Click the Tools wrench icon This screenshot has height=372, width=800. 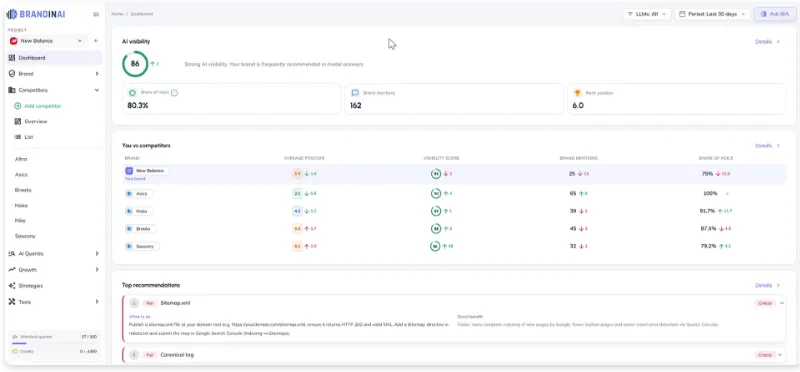pyautogui.click(x=12, y=302)
